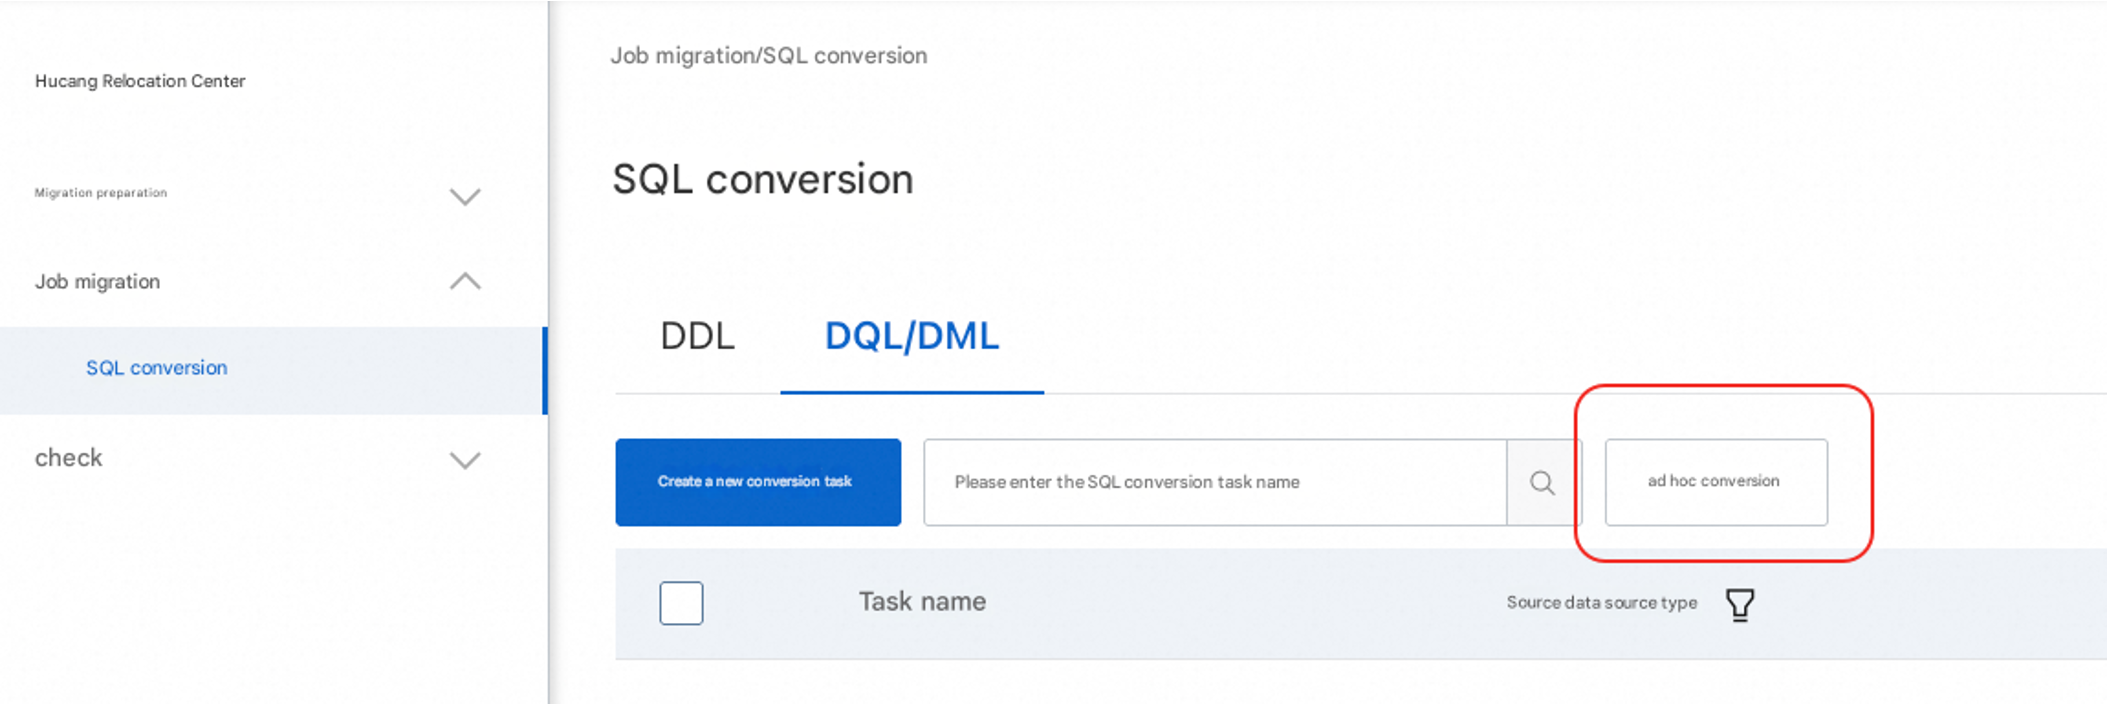Click the Job migration/SQL conversion breadcrumb
This screenshot has width=2108, height=704.
(x=768, y=56)
